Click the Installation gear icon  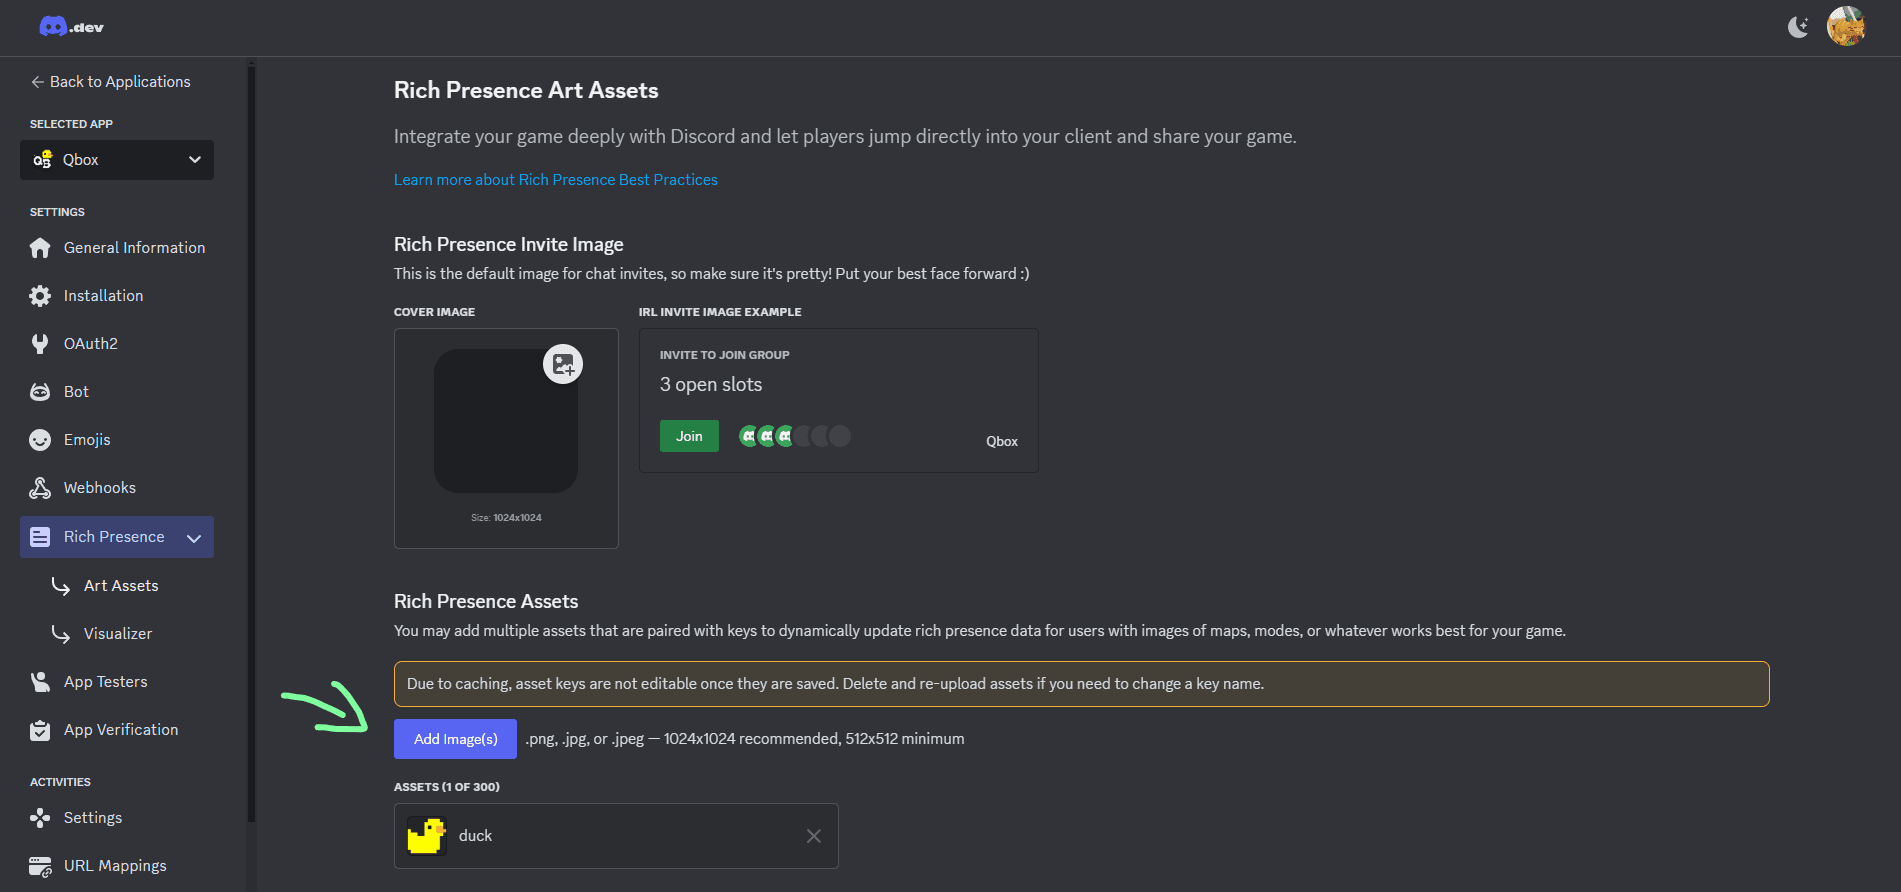tap(40, 296)
